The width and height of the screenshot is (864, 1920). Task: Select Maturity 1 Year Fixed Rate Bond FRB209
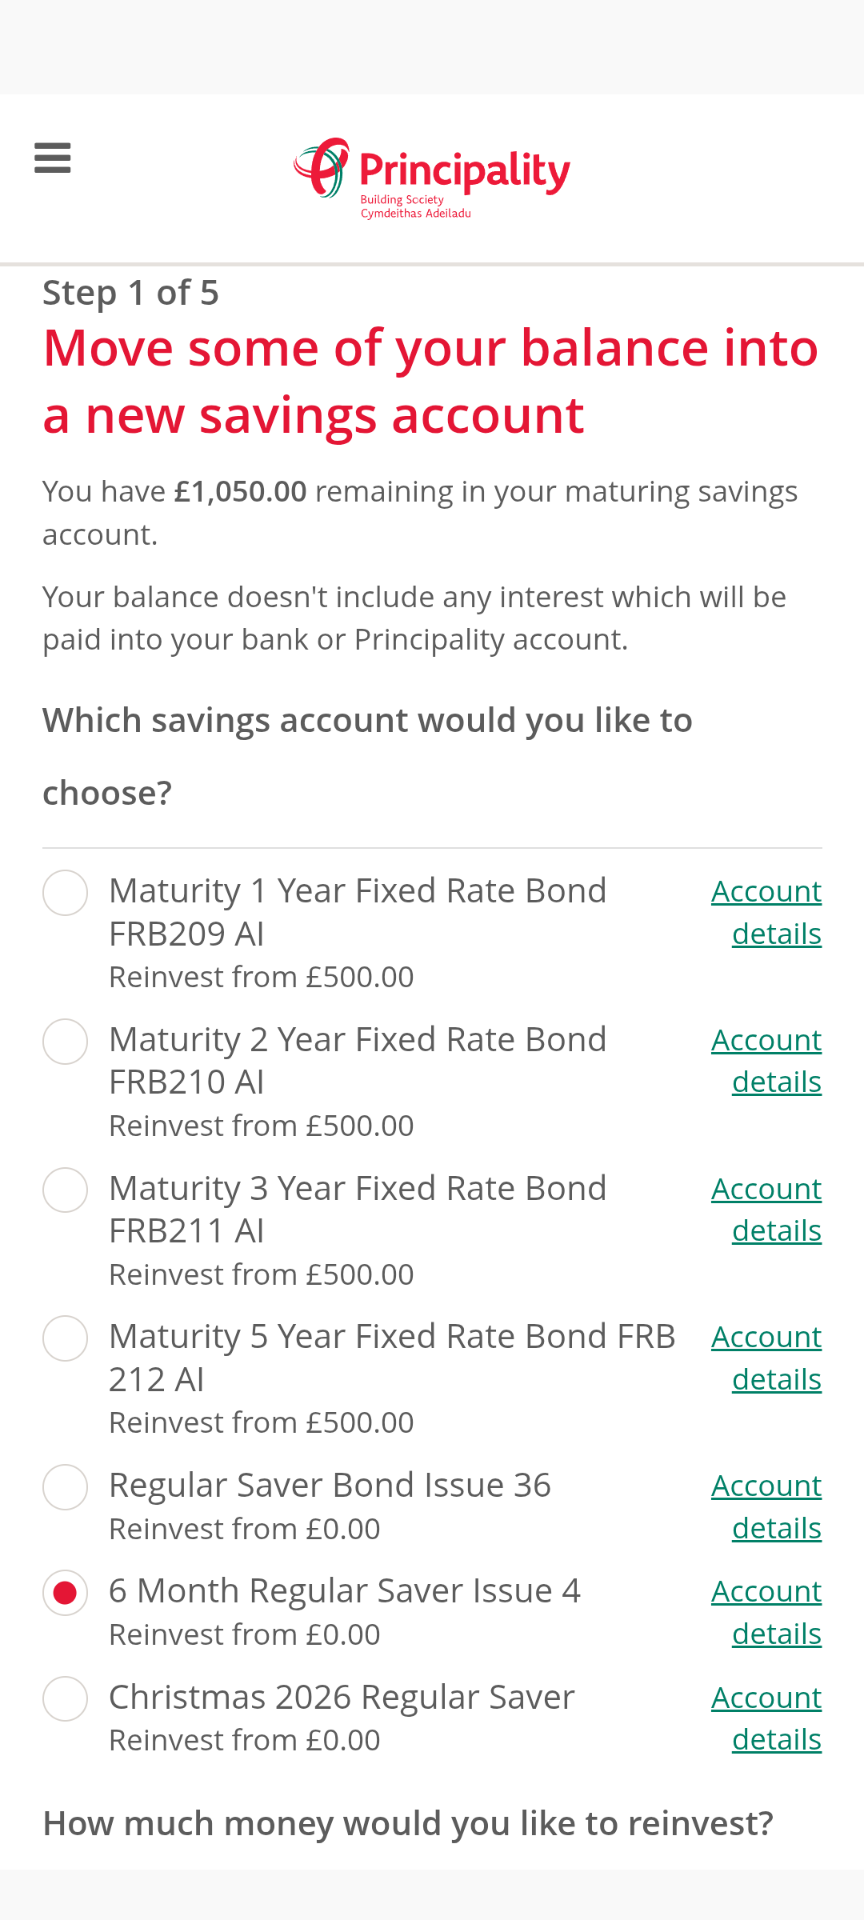(x=65, y=892)
